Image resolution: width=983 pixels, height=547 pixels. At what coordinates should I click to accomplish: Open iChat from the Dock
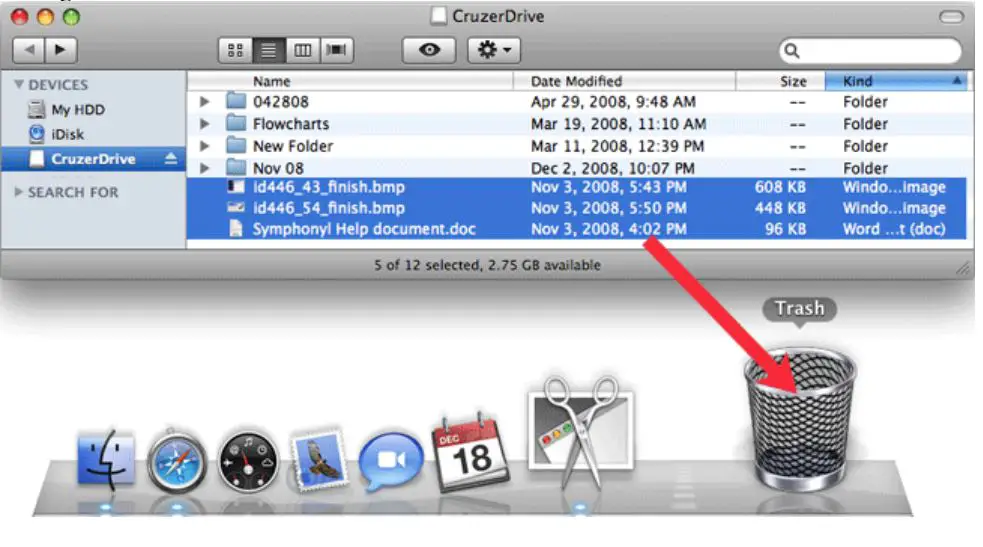[391, 462]
